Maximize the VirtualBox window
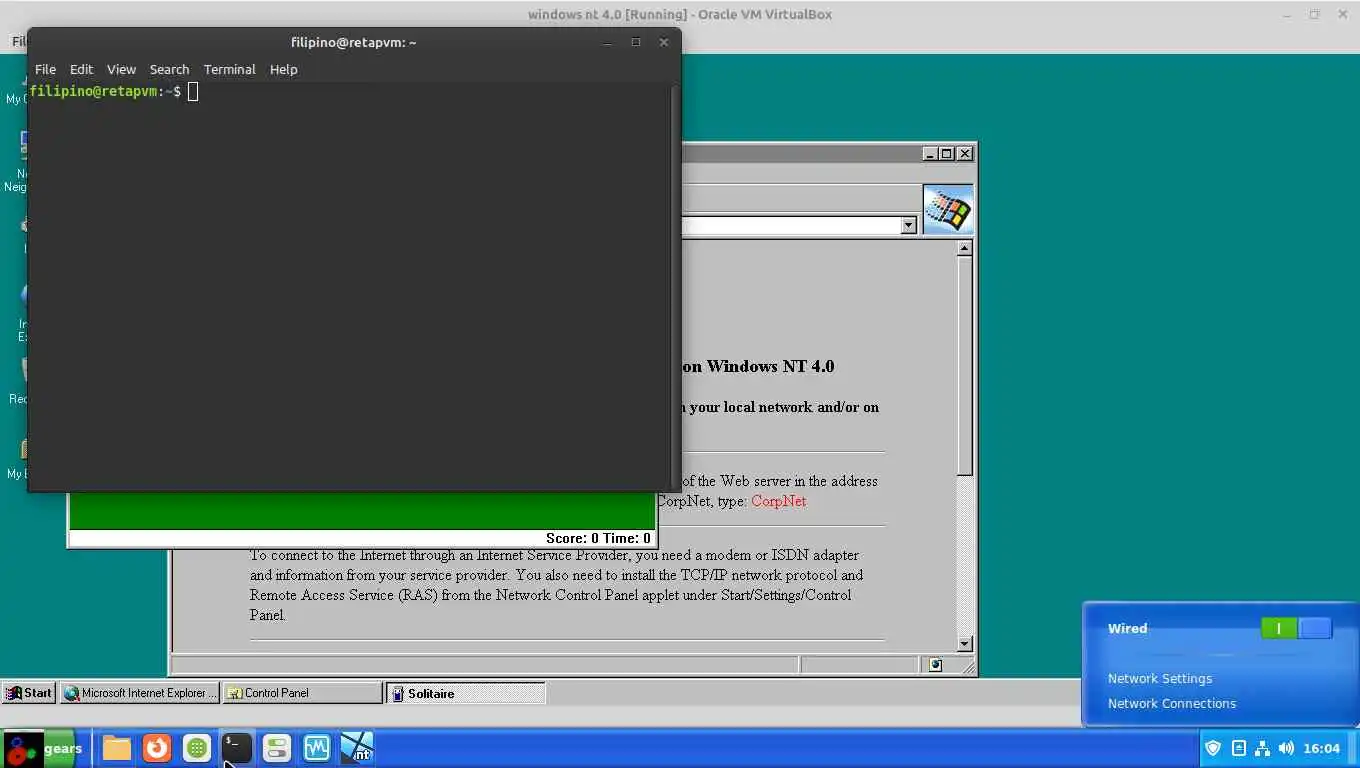Screen dimensions: 1360x768 click(1314, 14)
